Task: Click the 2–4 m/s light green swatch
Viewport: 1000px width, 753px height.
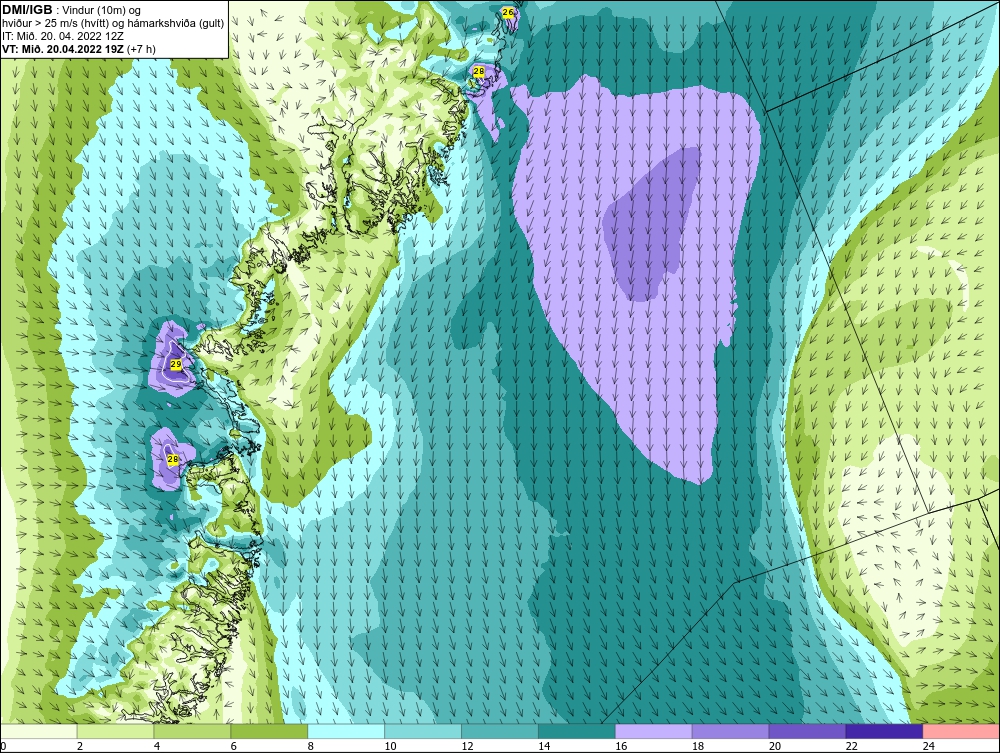Action: coord(115,731)
